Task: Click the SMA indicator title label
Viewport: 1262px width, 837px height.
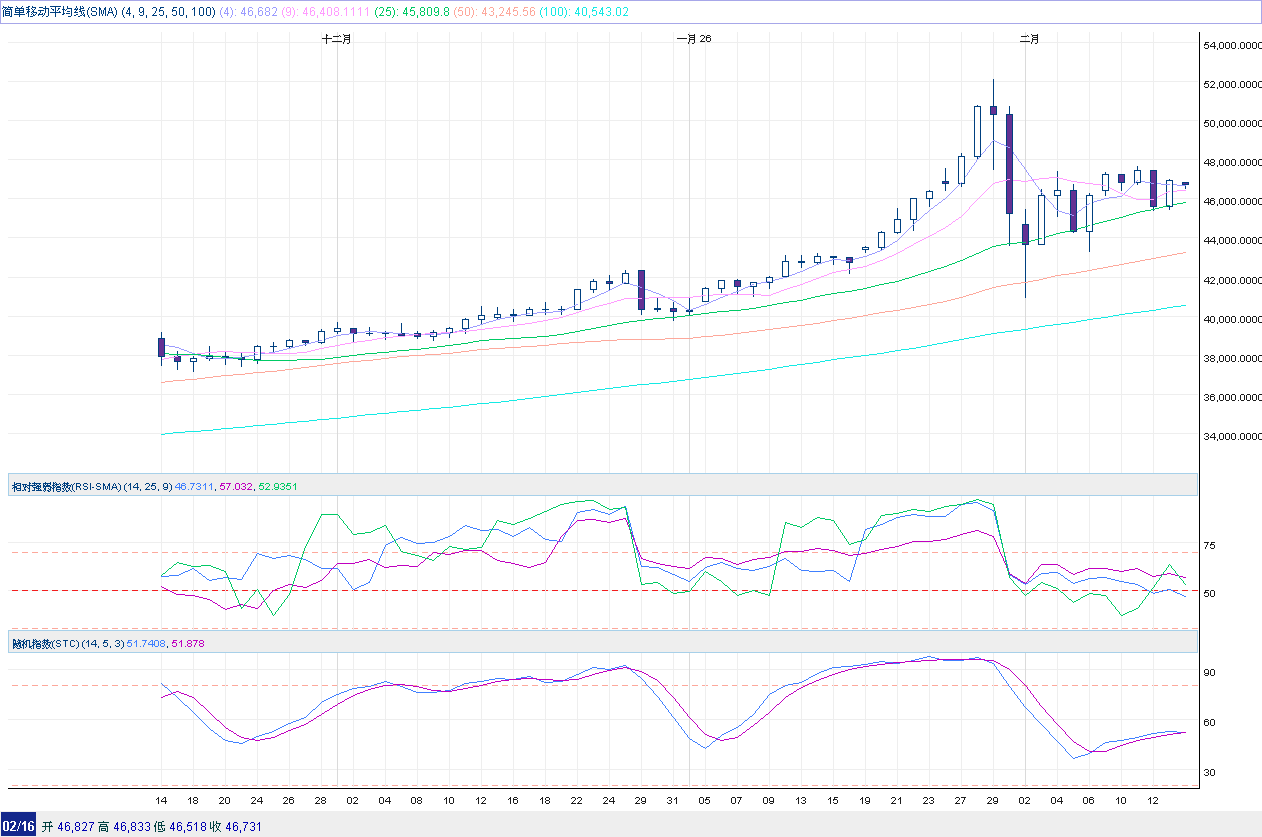Action: (60, 11)
